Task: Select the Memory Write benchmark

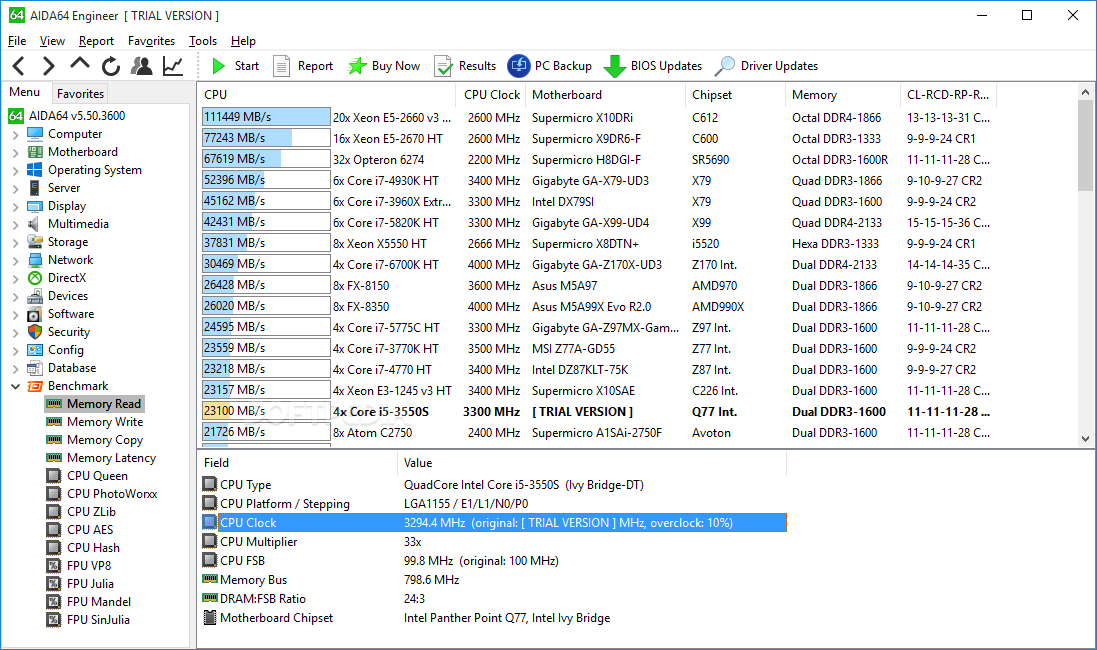Action: (94, 422)
